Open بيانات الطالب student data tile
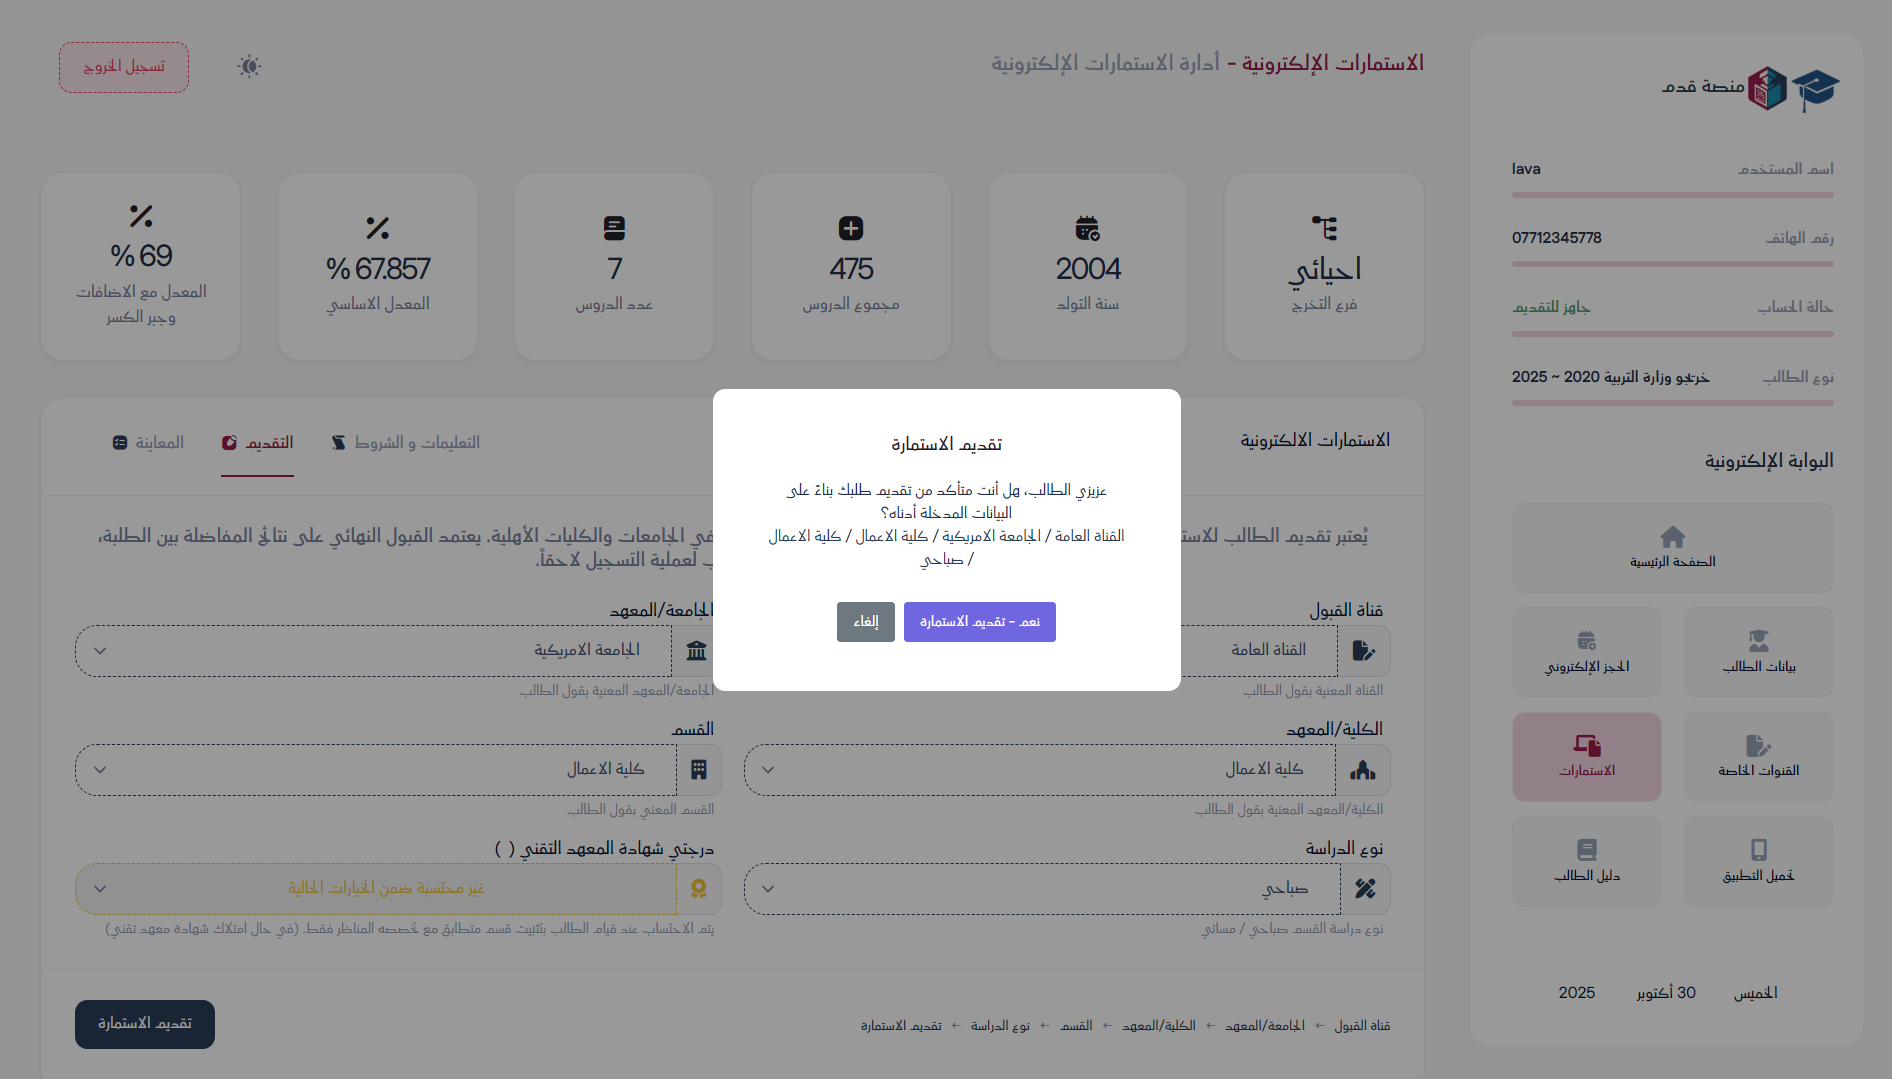The image size is (1892, 1079). 1758,651
